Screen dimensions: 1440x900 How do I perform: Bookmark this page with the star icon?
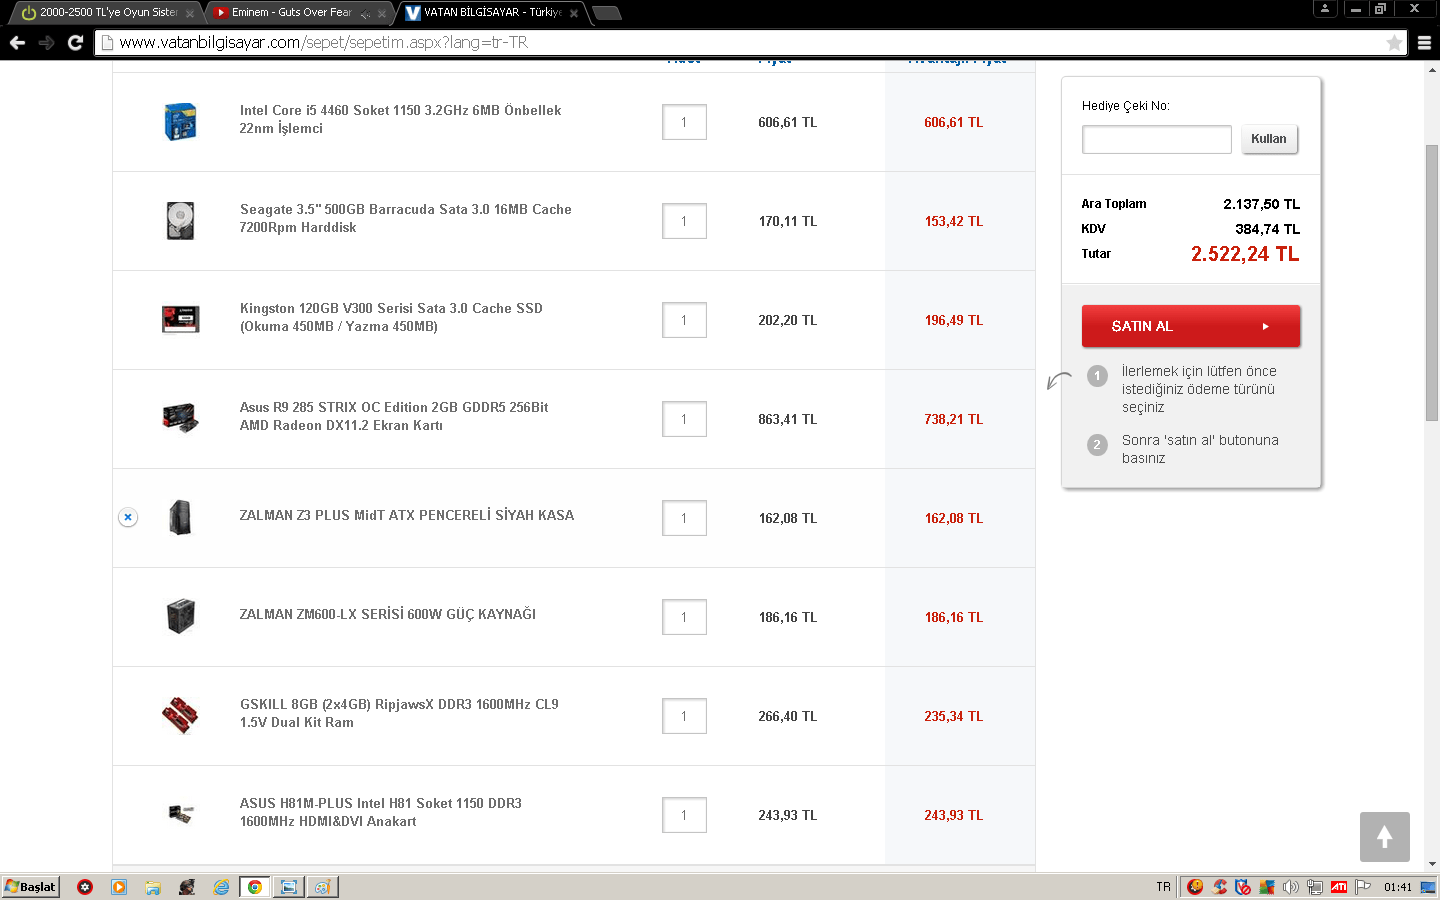tap(1394, 42)
